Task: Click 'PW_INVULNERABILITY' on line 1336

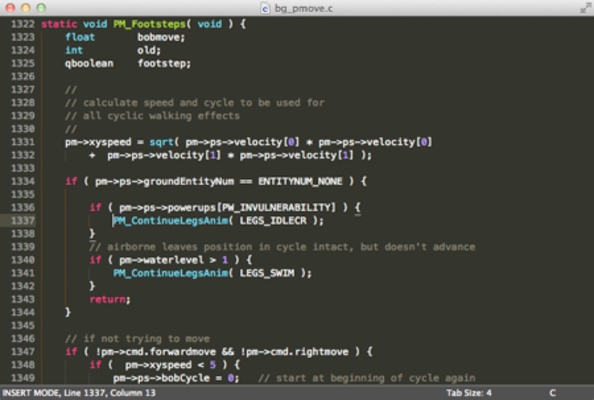Action: coord(278,208)
